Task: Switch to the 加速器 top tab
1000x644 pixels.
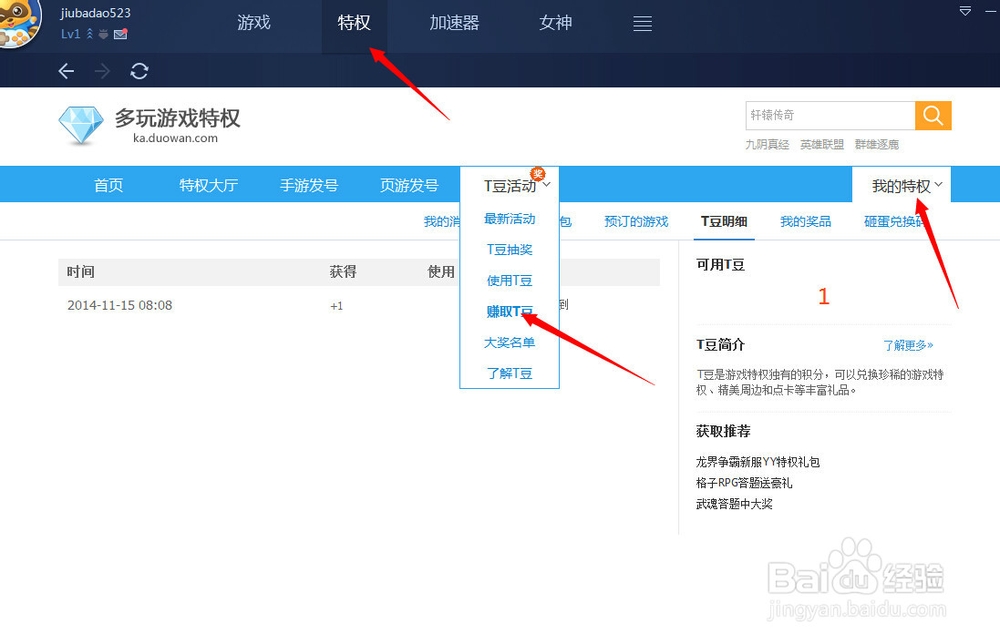Action: click(454, 23)
